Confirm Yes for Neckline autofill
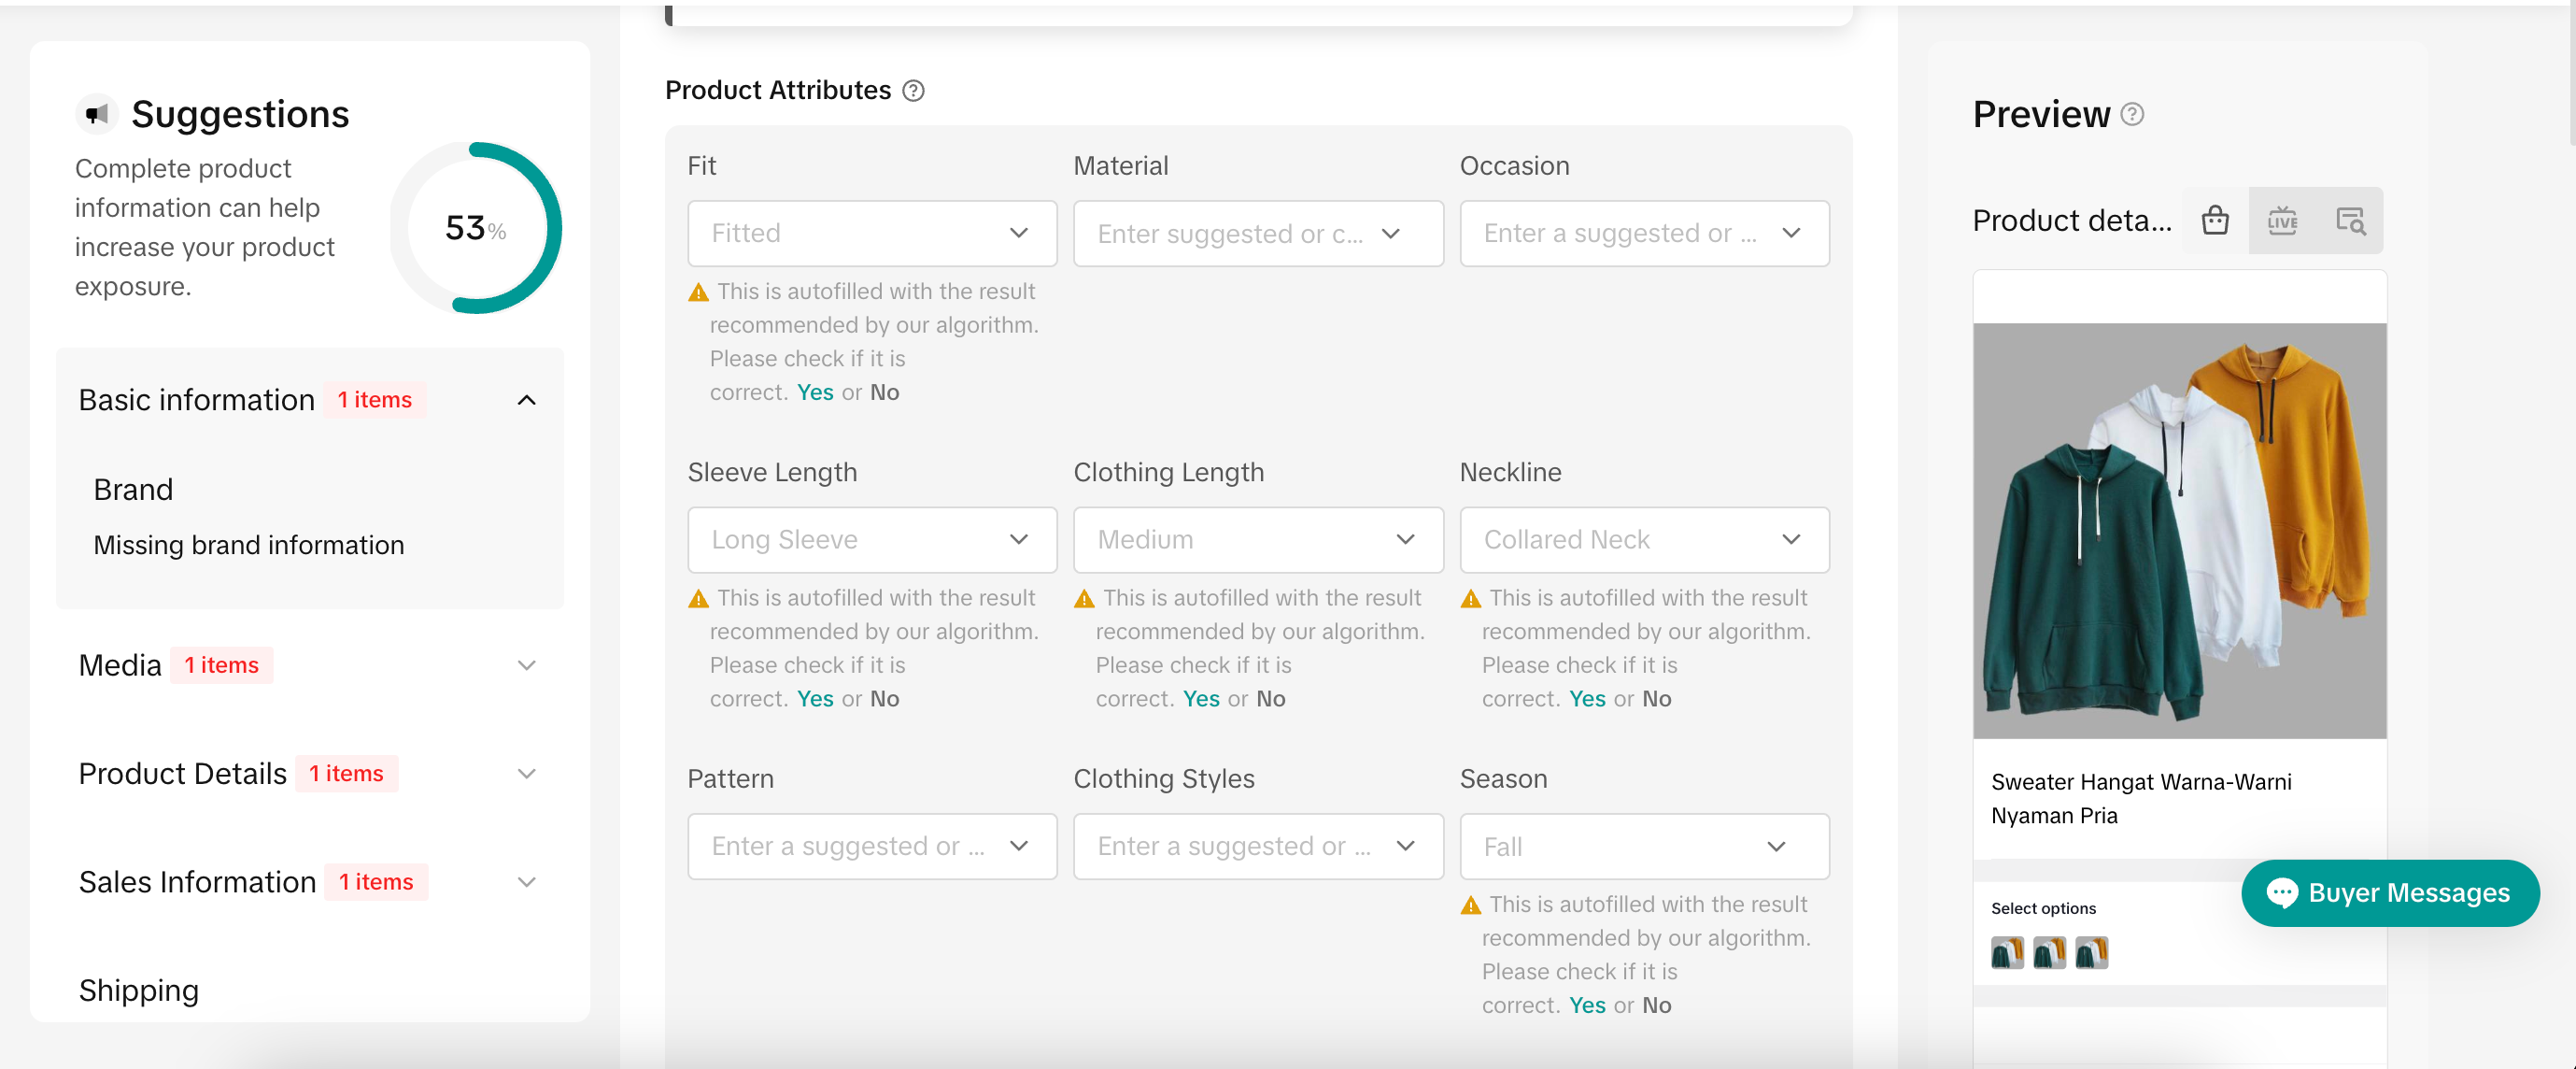Image resolution: width=2576 pixels, height=1069 pixels. (1587, 698)
